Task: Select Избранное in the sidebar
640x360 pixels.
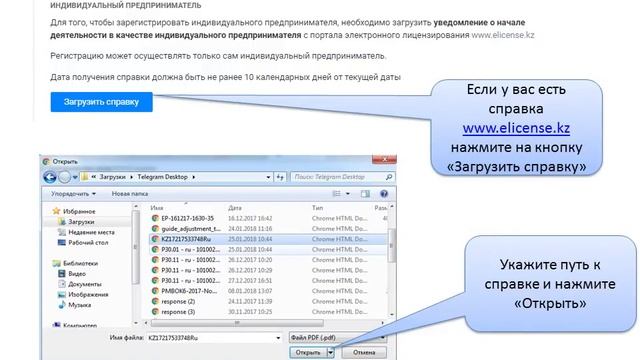Action: pyautogui.click(x=74, y=211)
